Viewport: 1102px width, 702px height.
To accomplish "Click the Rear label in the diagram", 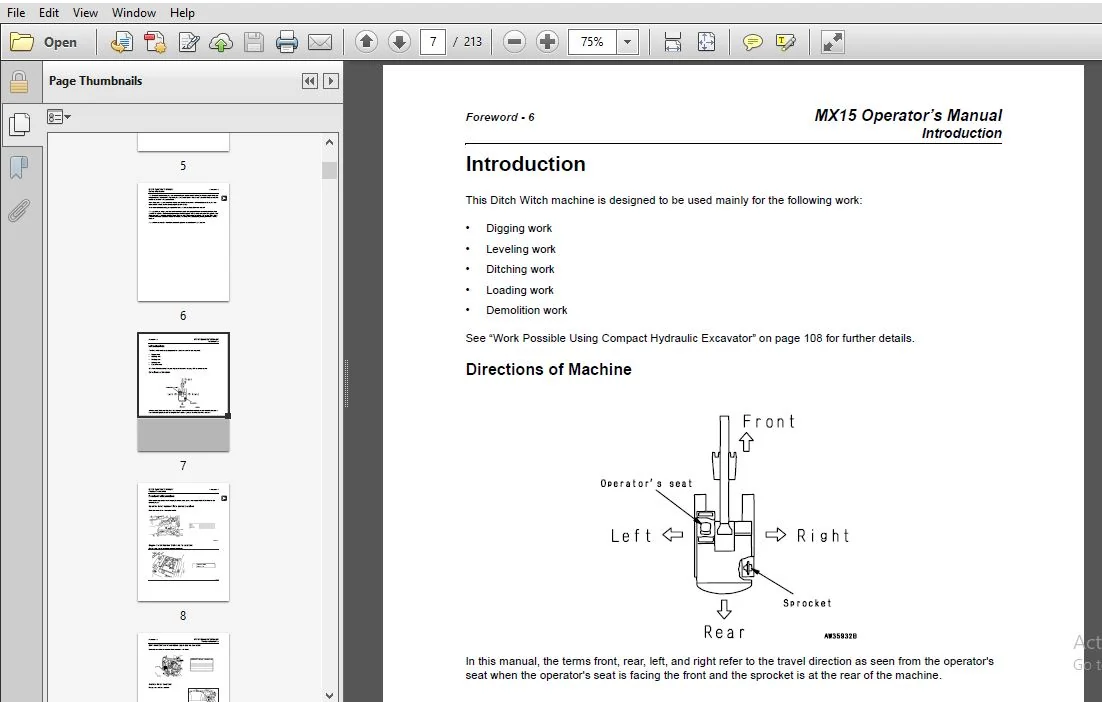I will click(x=724, y=632).
